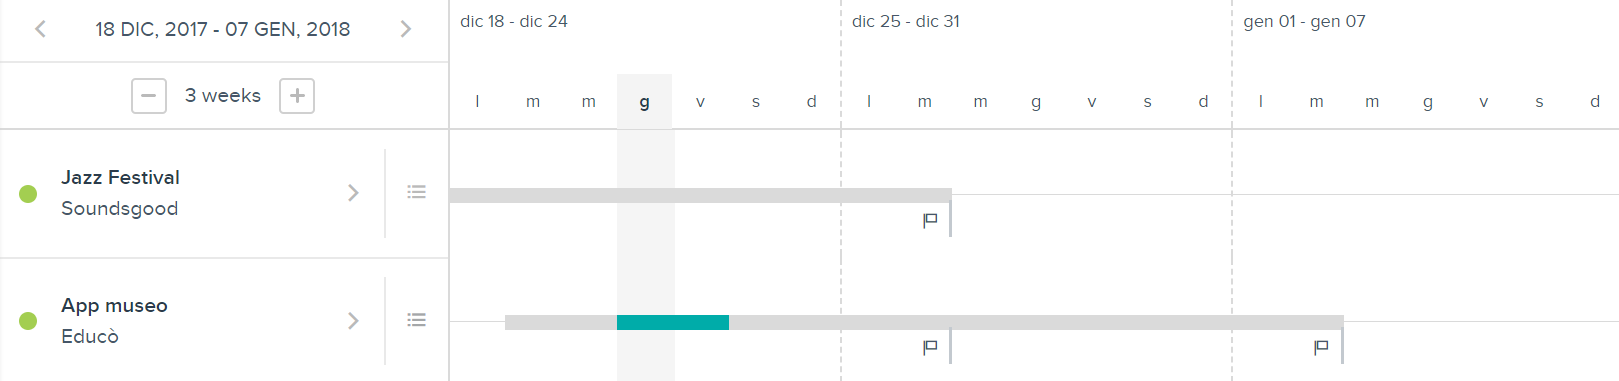This screenshot has height=381, width=1619.
Task: Click Jazz Festival gray timeline bar
Action: [700, 195]
